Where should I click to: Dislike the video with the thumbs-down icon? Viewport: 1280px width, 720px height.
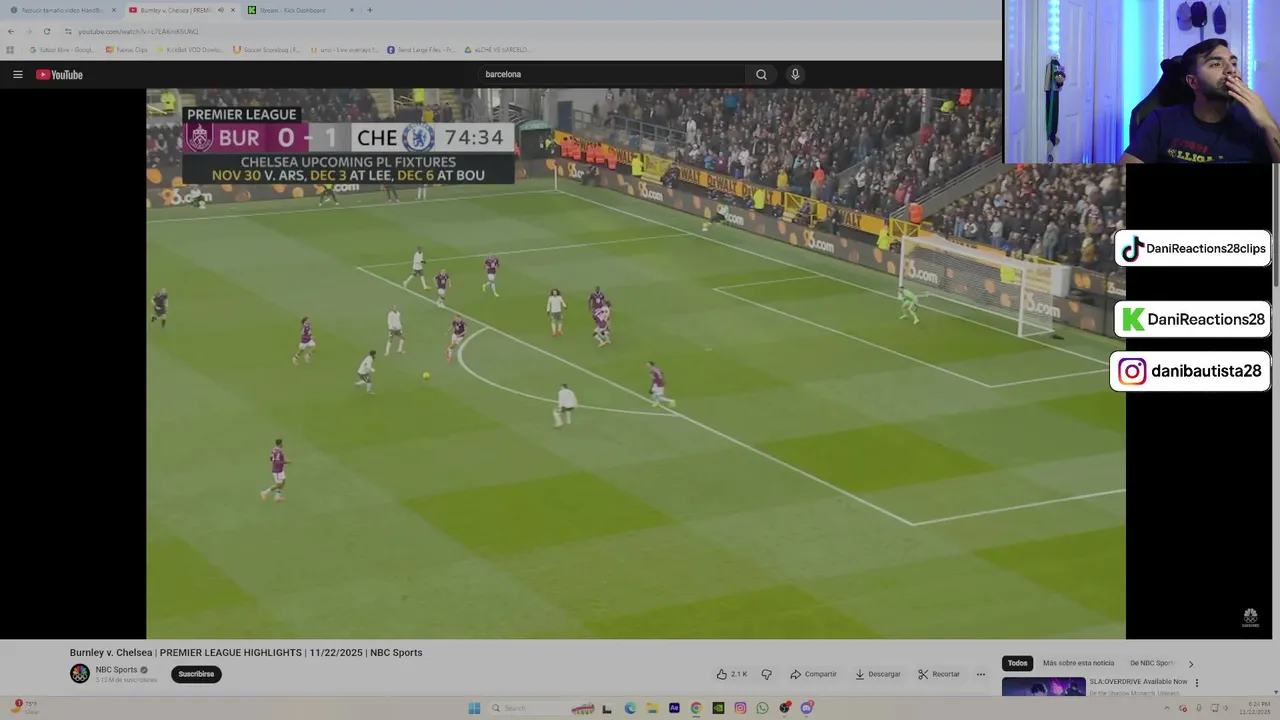tap(767, 674)
